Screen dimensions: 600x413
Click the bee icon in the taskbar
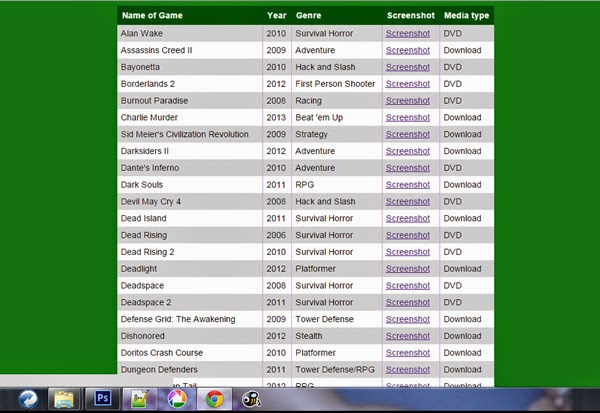point(251,399)
